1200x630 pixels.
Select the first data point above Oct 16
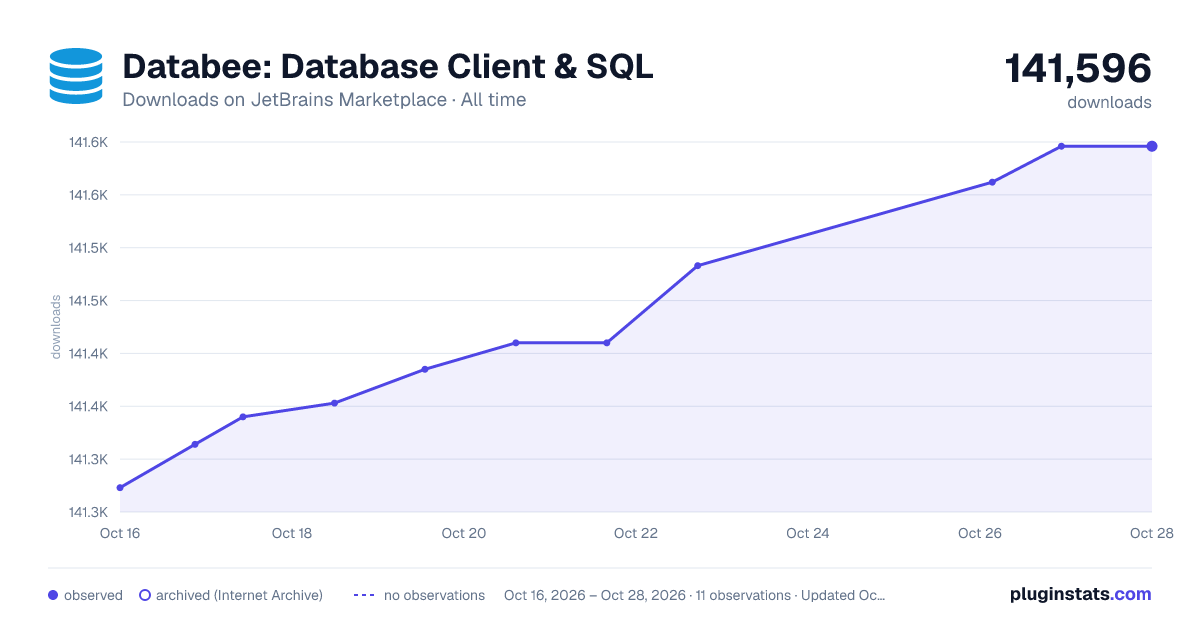click(120, 488)
